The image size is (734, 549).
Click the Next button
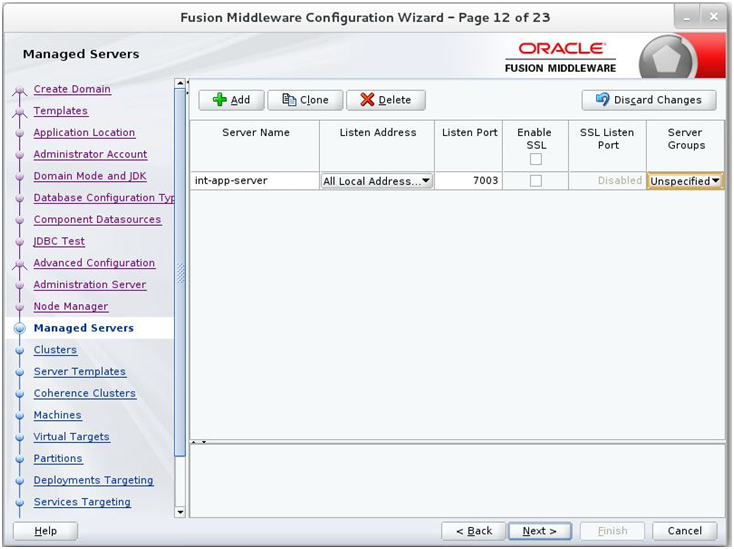(x=540, y=531)
